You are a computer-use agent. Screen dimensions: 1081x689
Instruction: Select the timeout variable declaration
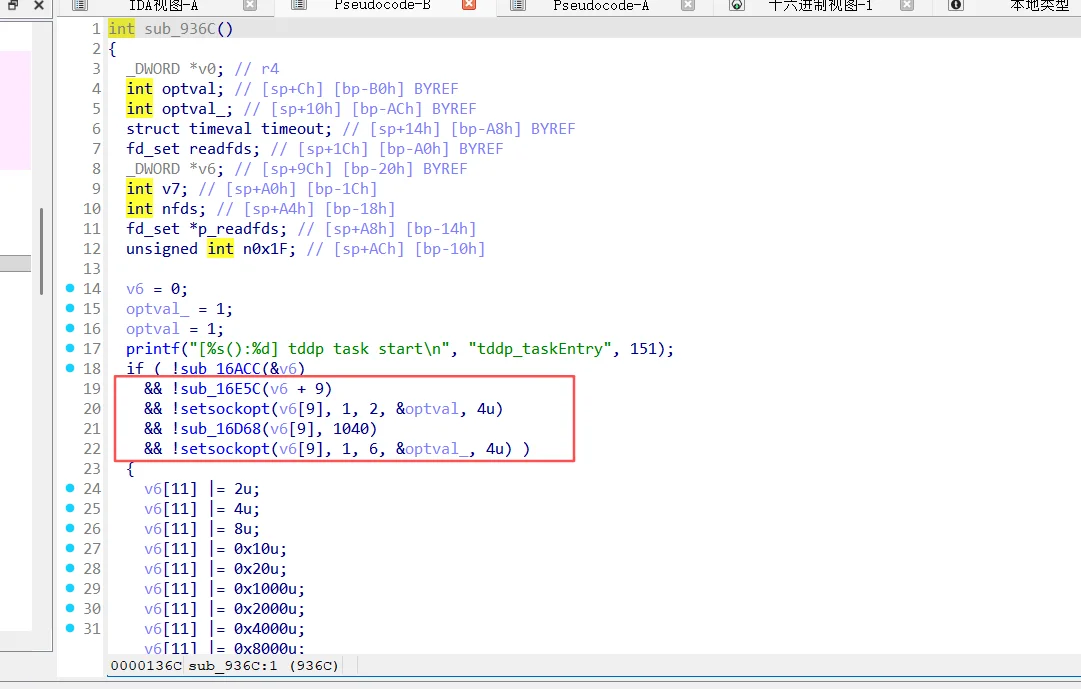[292, 129]
